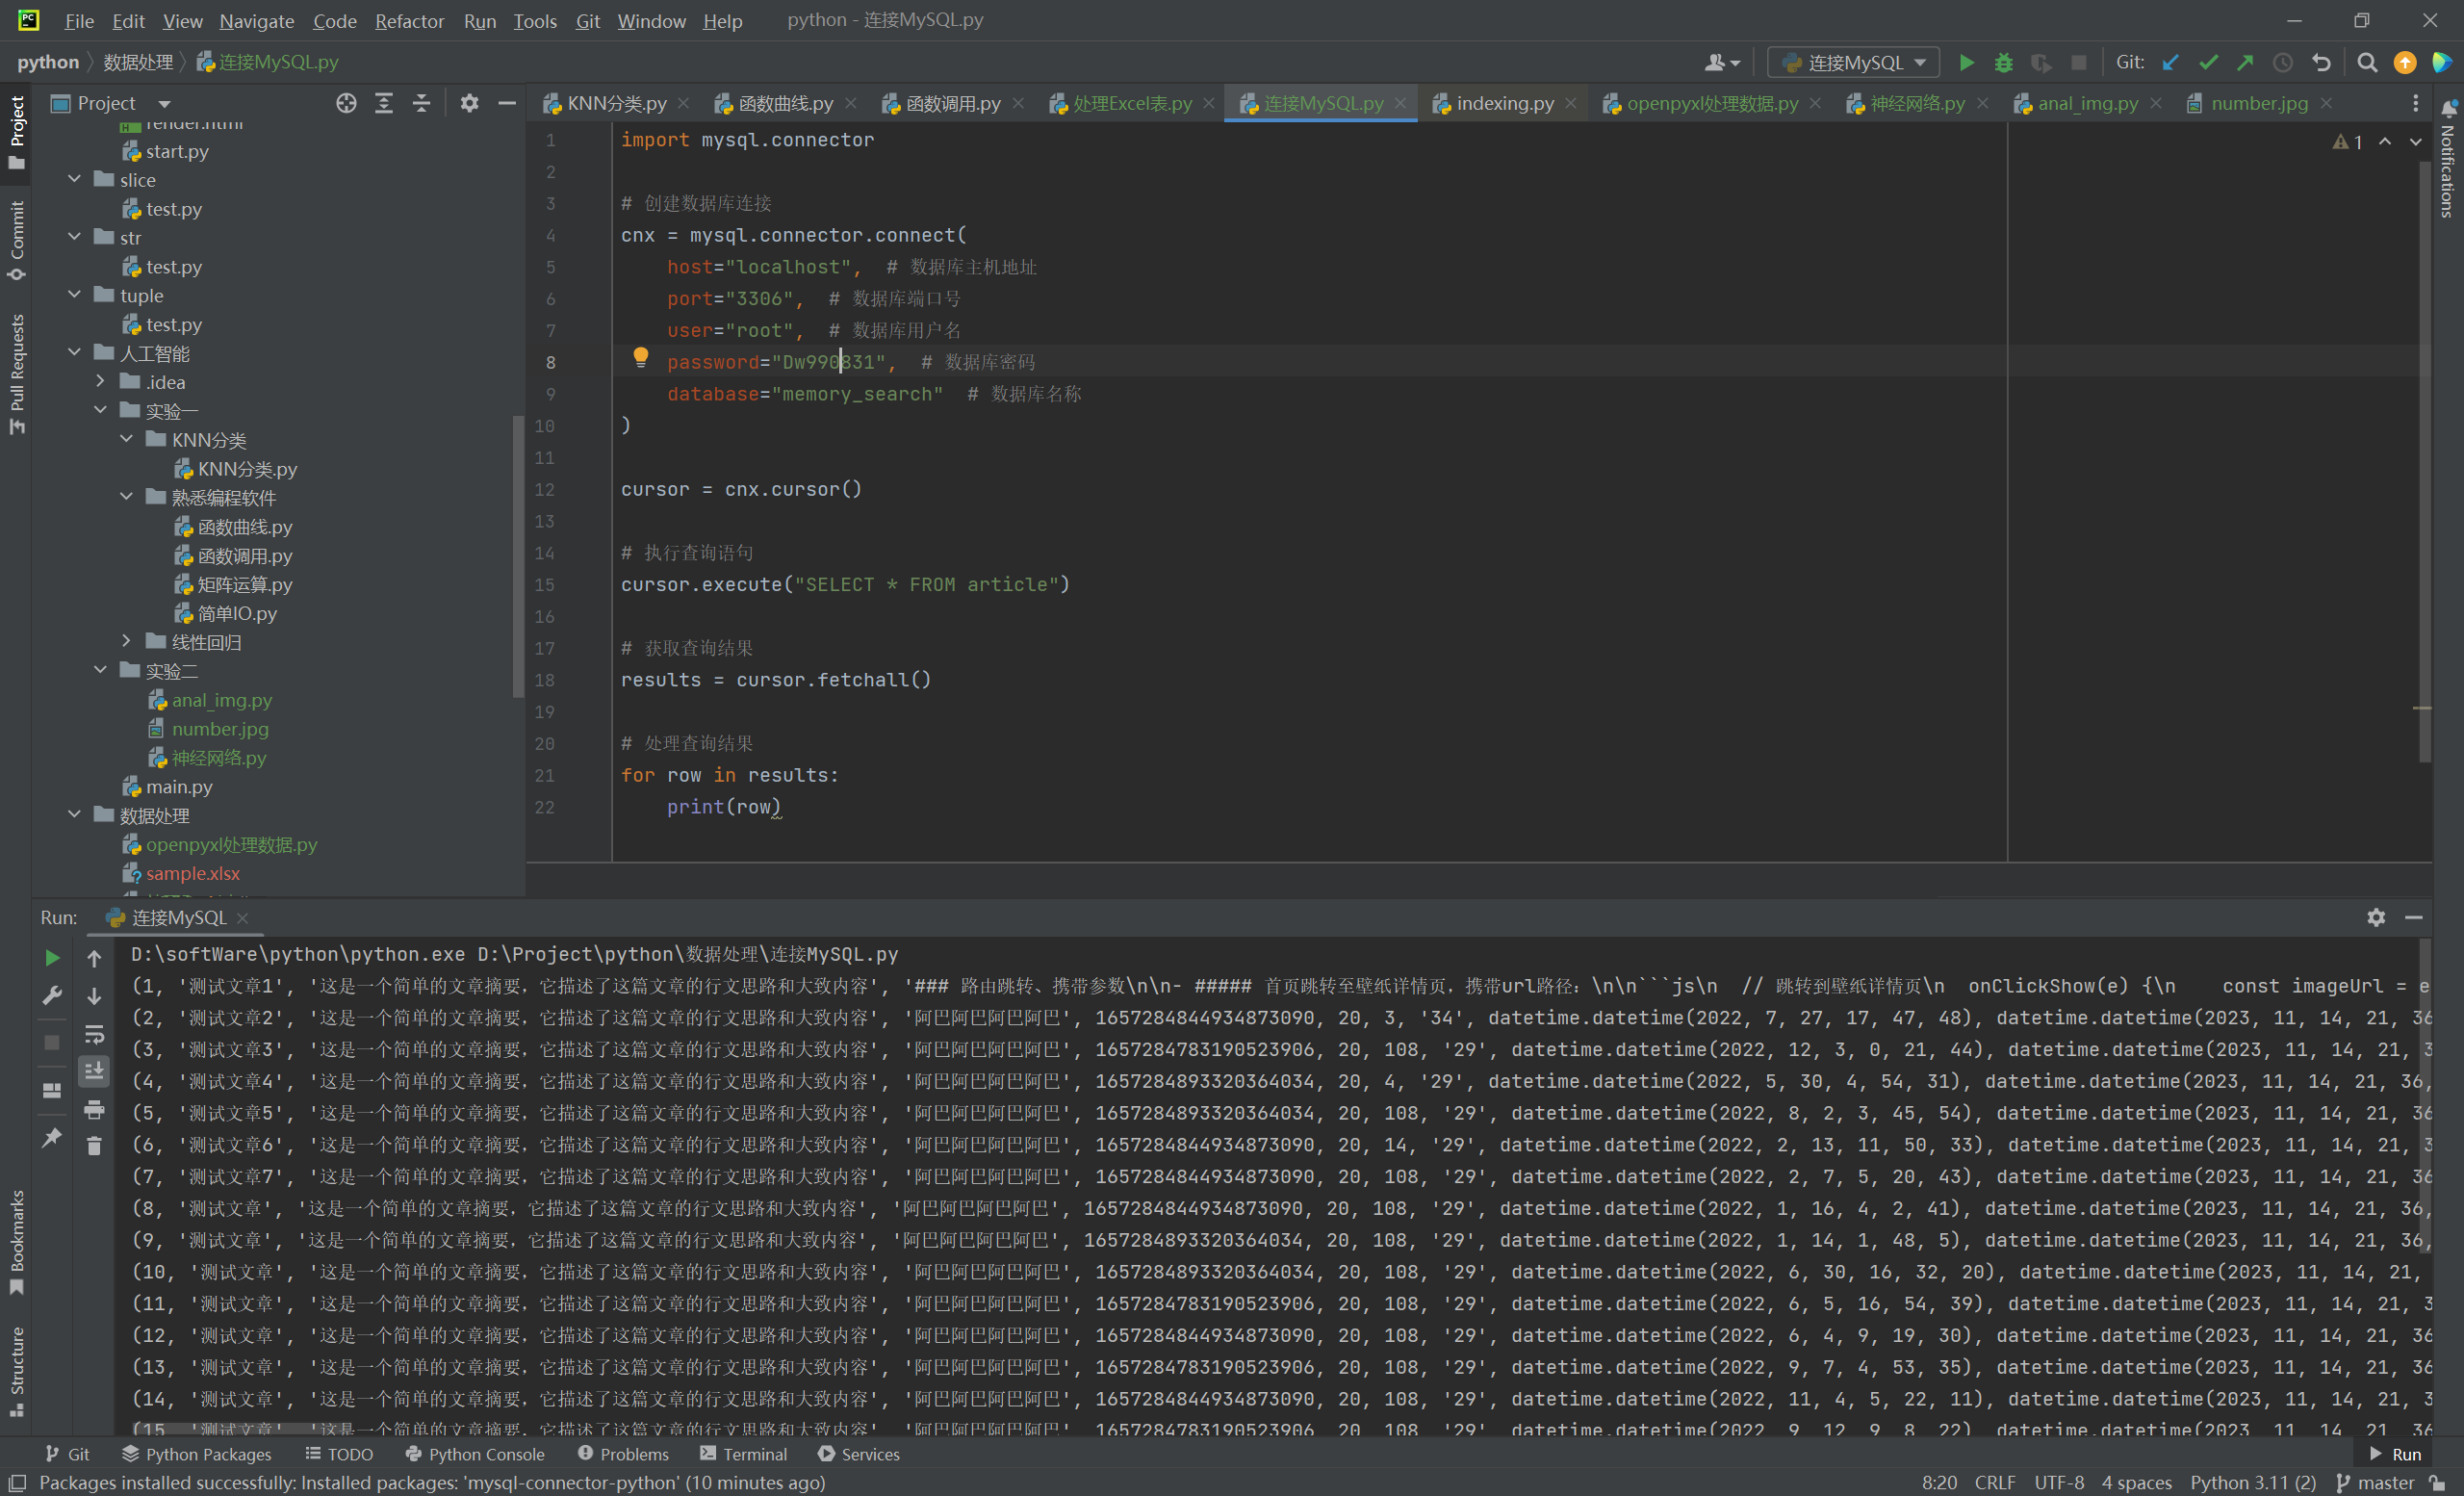Close the KNN分类.py editor tab
The height and width of the screenshot is (1496, 2464).
[684, 103]
